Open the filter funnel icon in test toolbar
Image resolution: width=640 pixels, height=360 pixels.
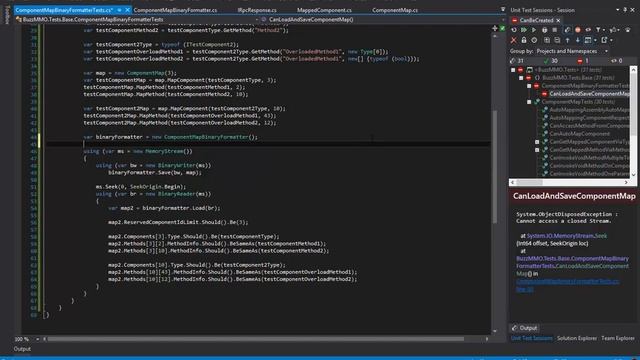[598, 30]
